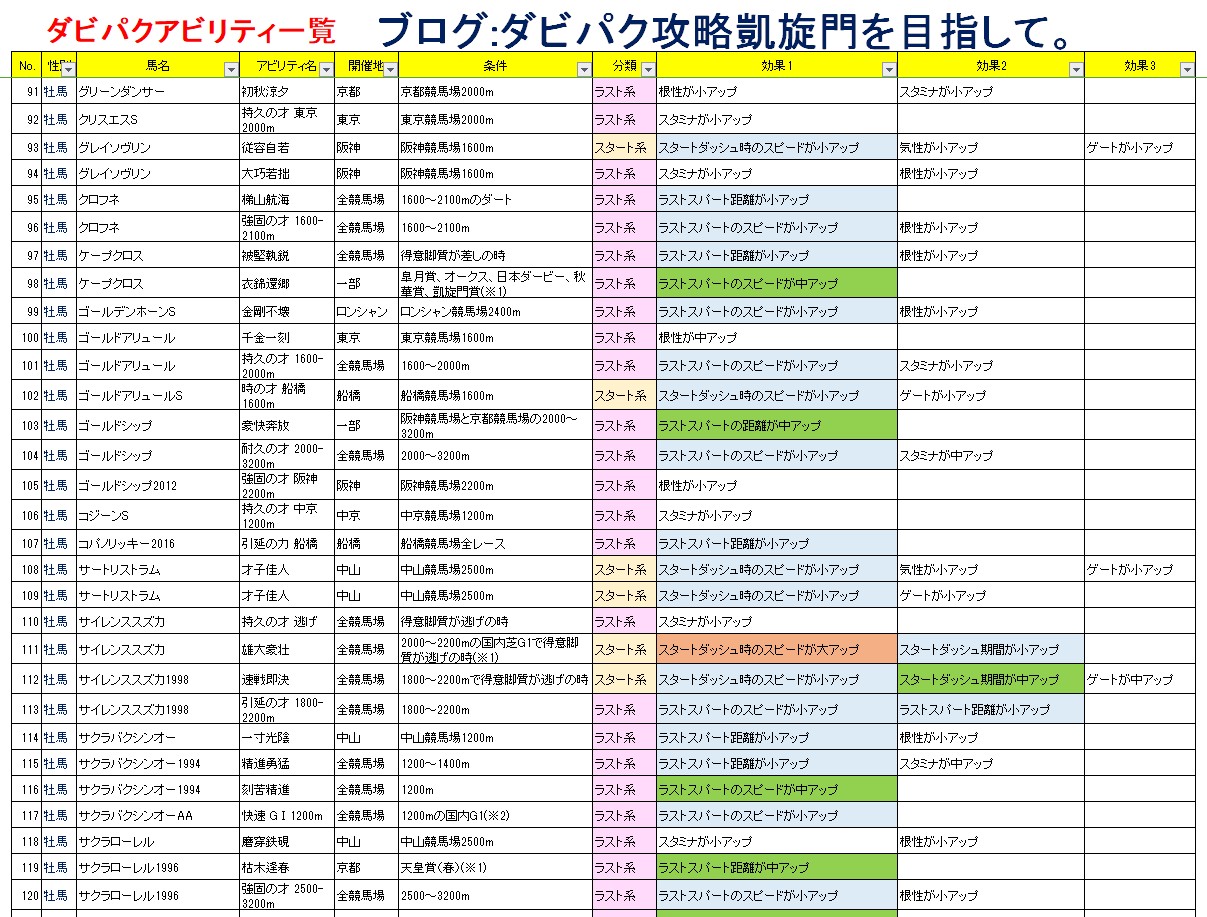Image resolution: width=1207 pixels, height=917 pixels.
Task: Select row number 91 cell
Action: (27, 91)
